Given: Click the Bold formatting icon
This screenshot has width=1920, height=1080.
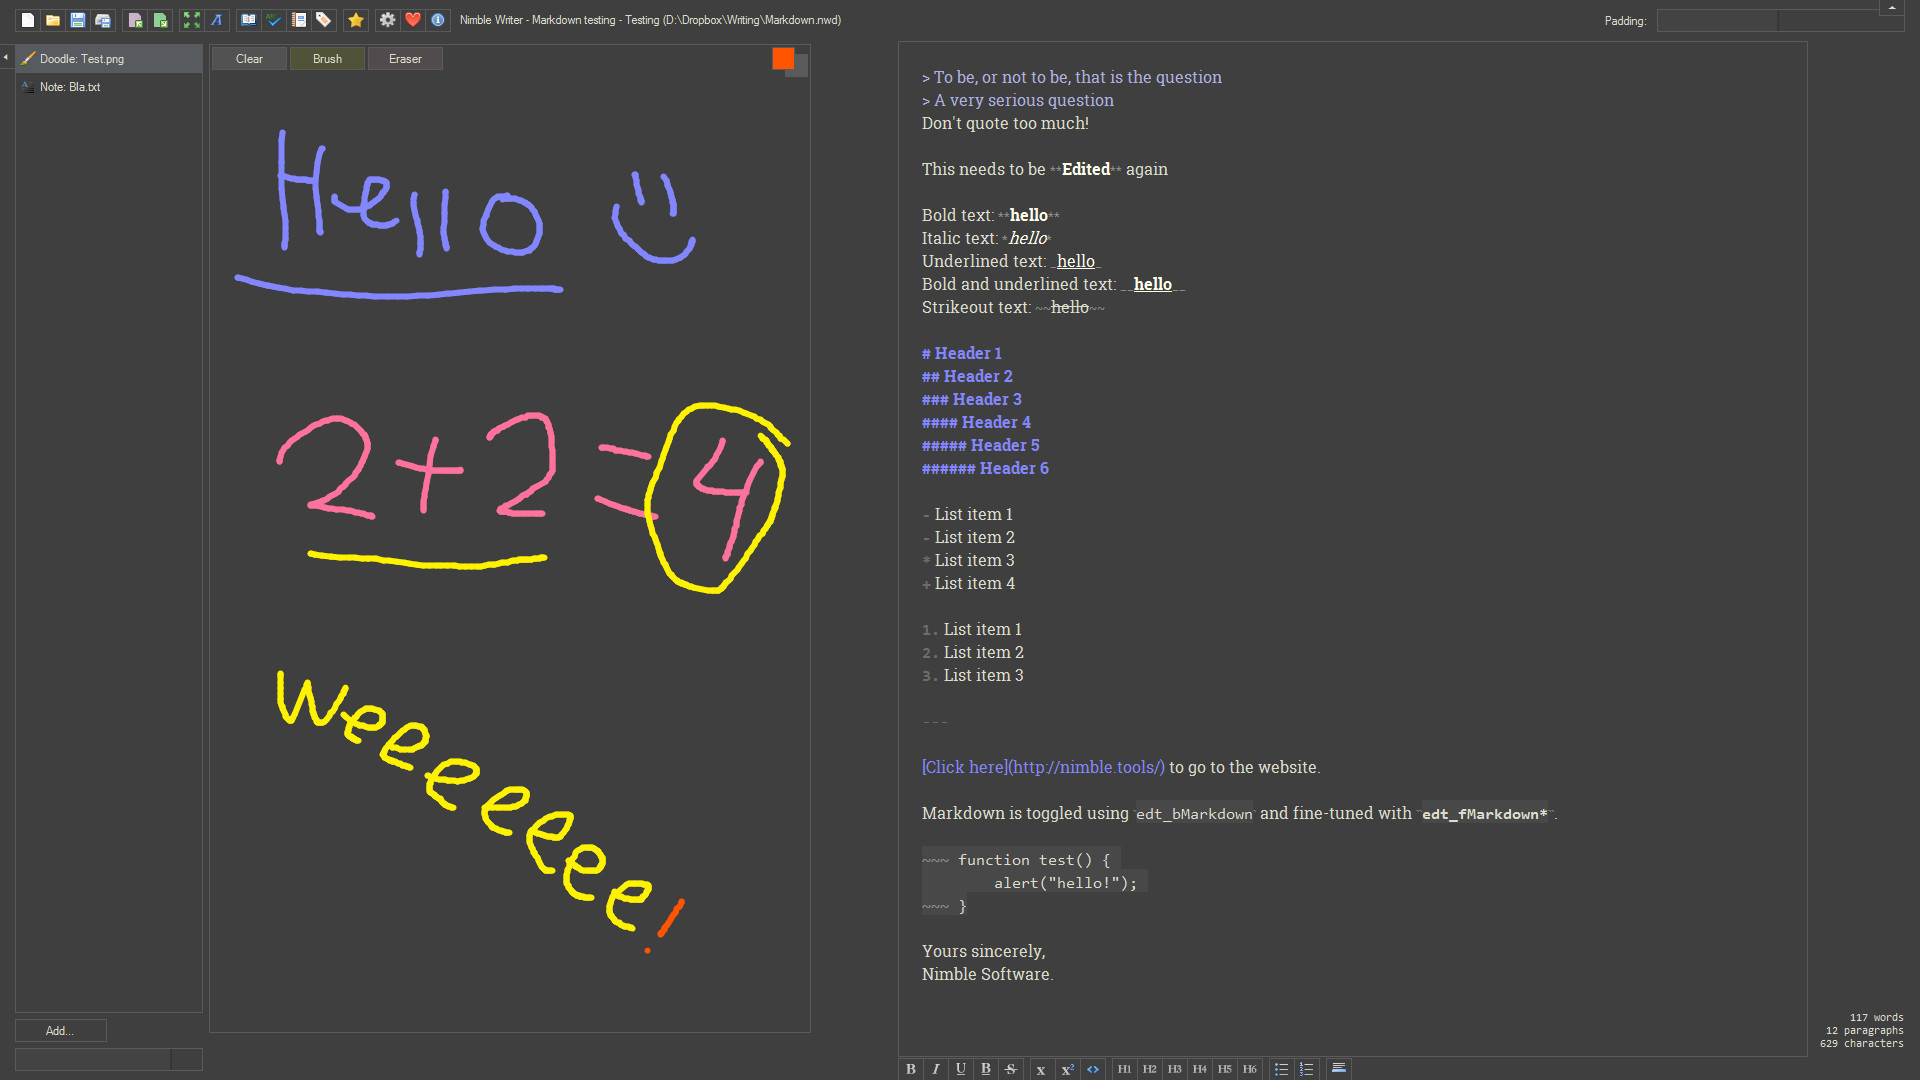Looking at the screenshot, I should tap(911, 1068).
